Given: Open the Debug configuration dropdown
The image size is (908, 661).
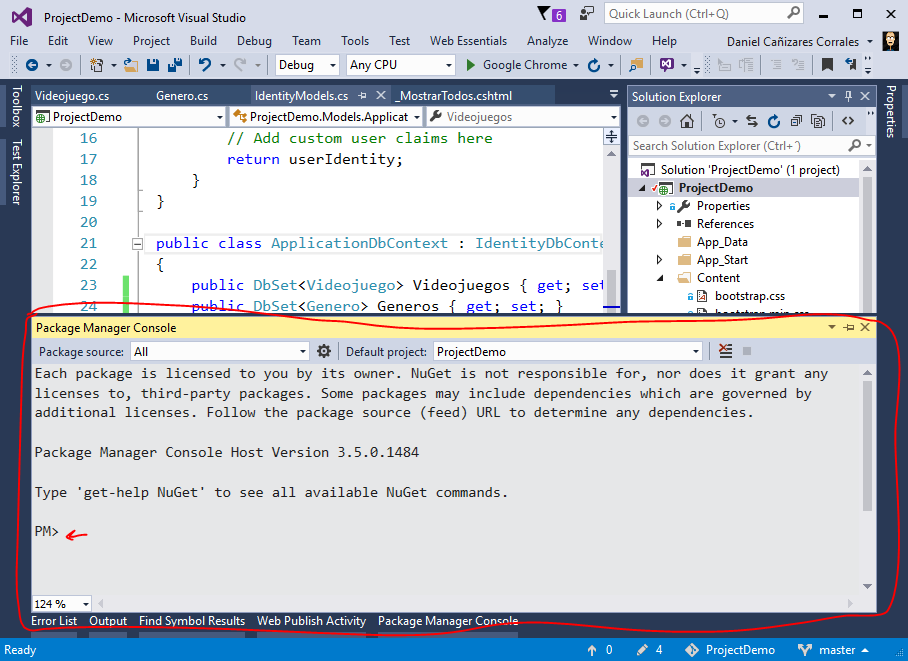Looking at the screenshot, I should [306, 65].
